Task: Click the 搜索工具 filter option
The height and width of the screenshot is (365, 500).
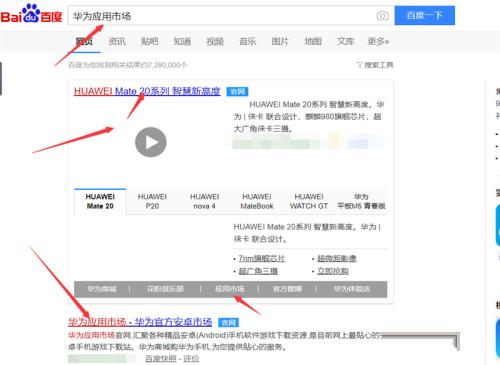Action: click(x=375, y=65)
